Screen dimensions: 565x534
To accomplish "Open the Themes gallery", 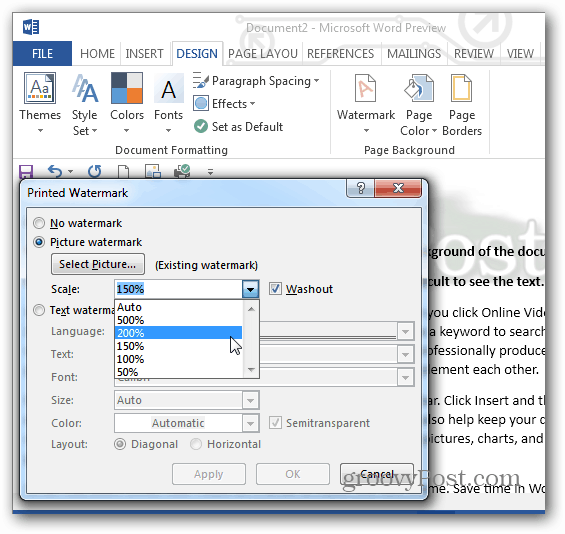I will click(40, 103).
